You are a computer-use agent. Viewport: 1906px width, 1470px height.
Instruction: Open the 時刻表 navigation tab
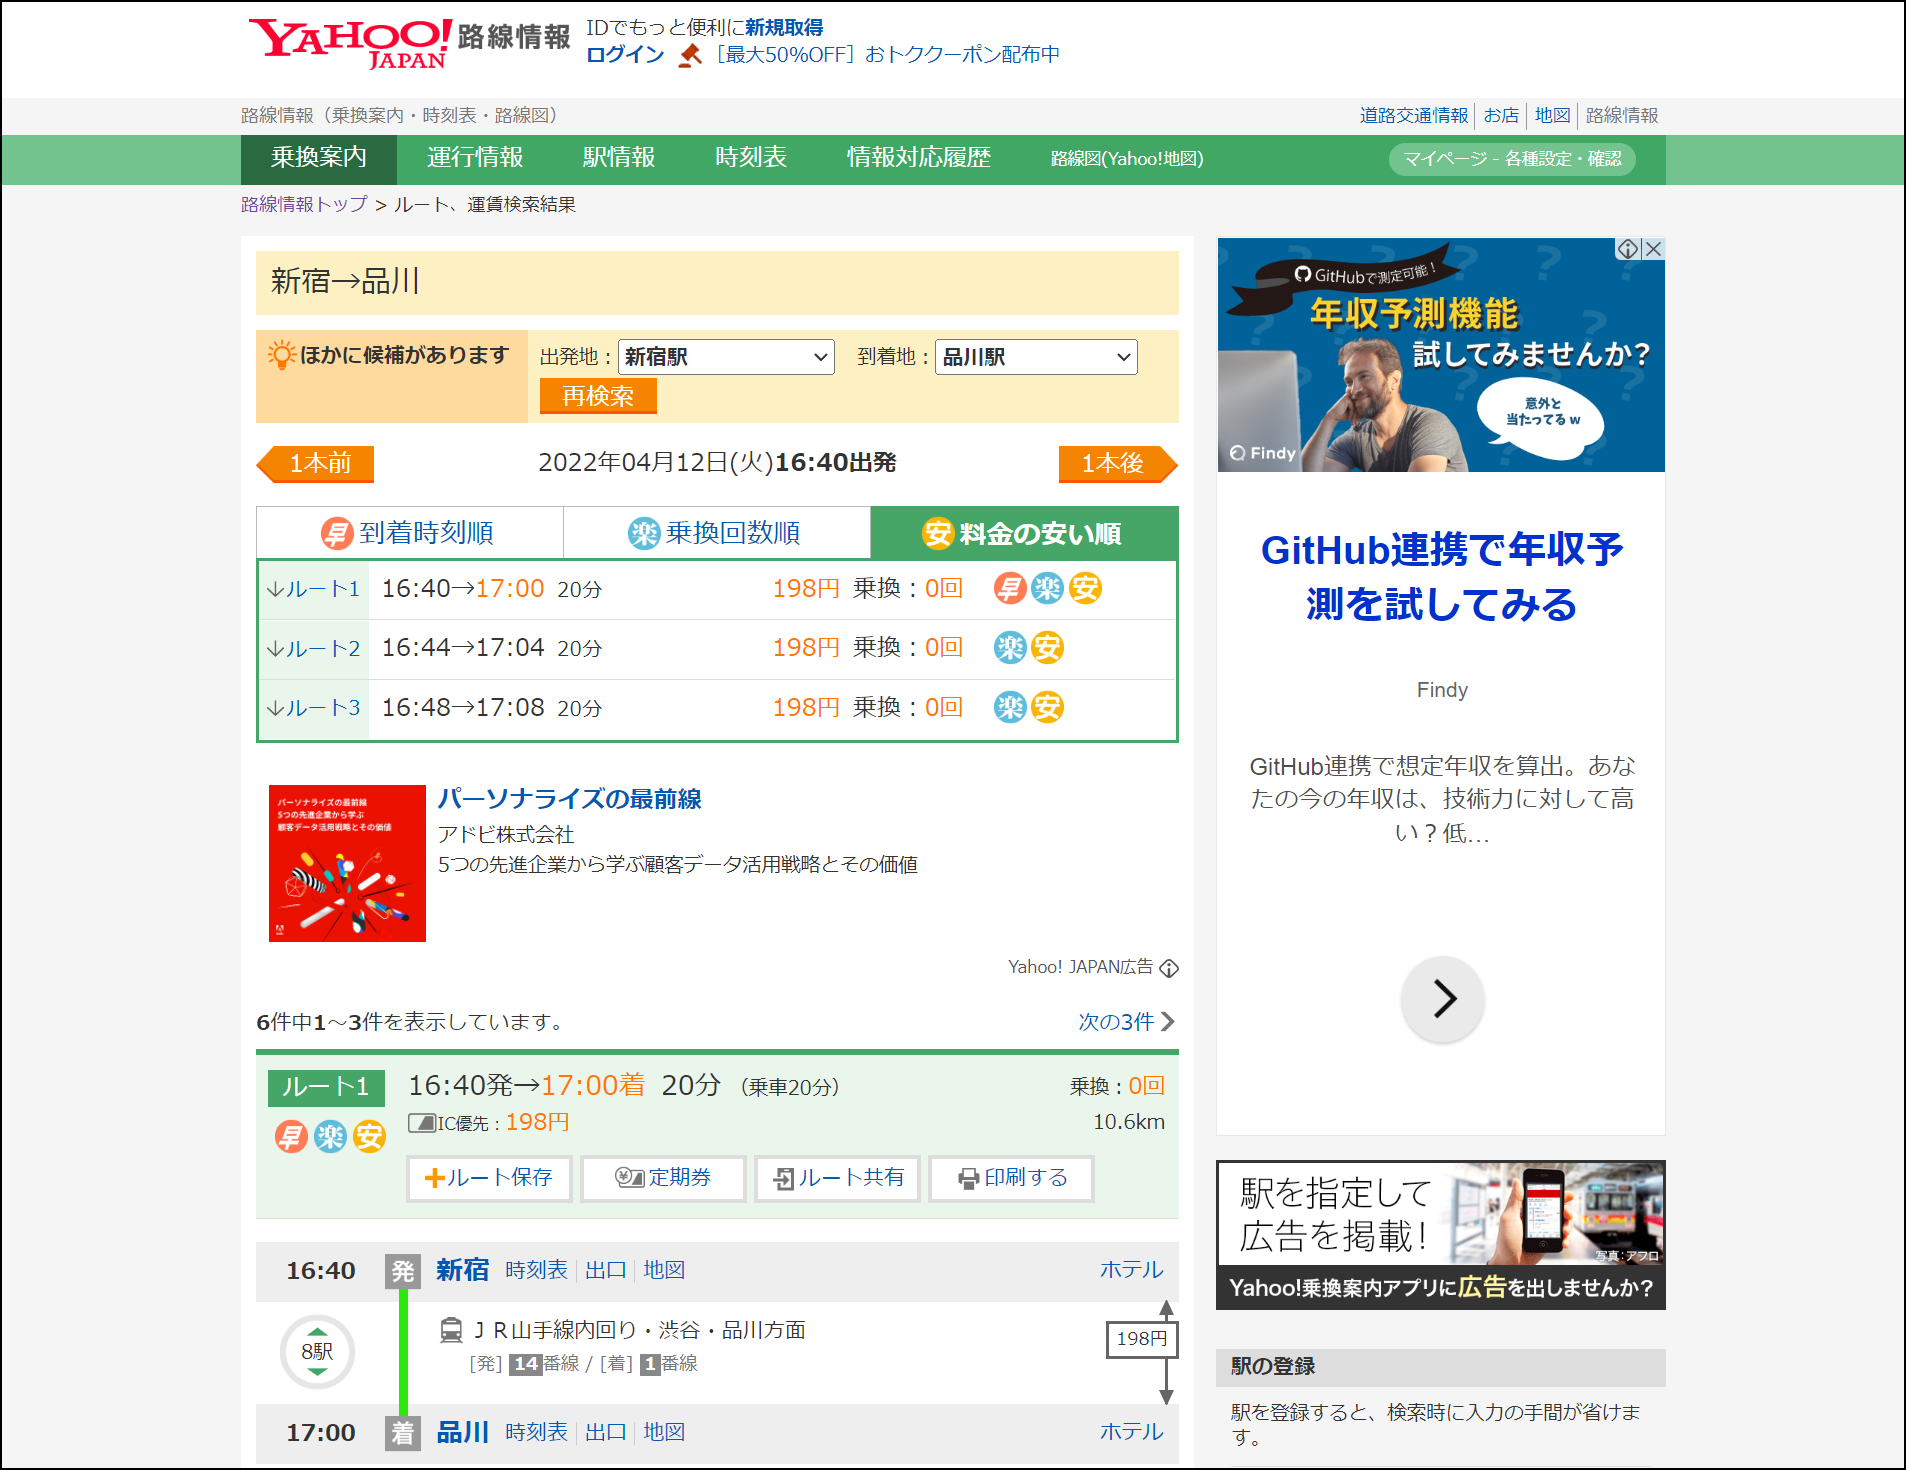[750, 158]
